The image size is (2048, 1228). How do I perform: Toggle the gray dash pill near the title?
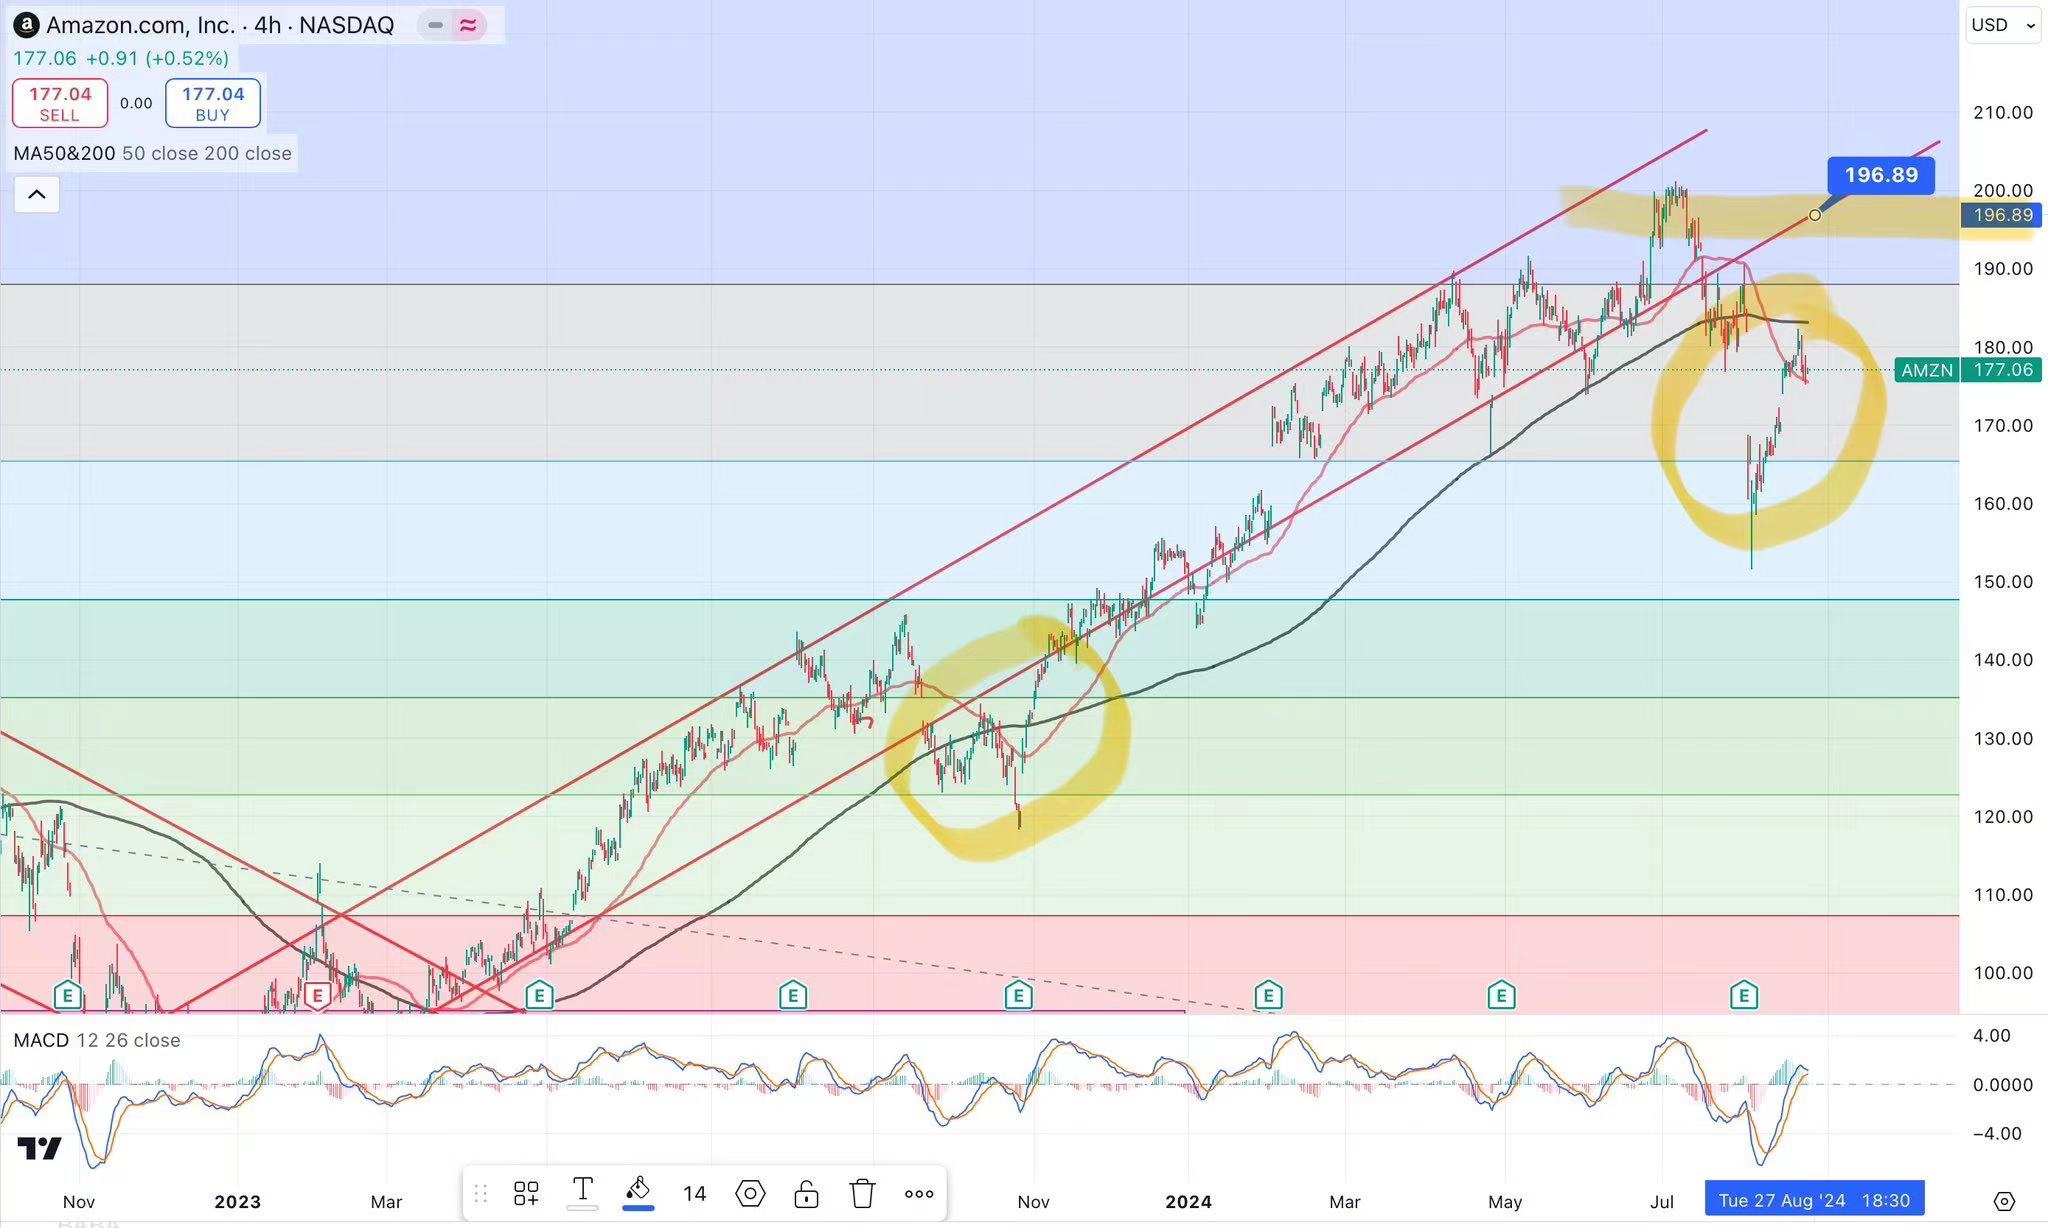point(435,25)
